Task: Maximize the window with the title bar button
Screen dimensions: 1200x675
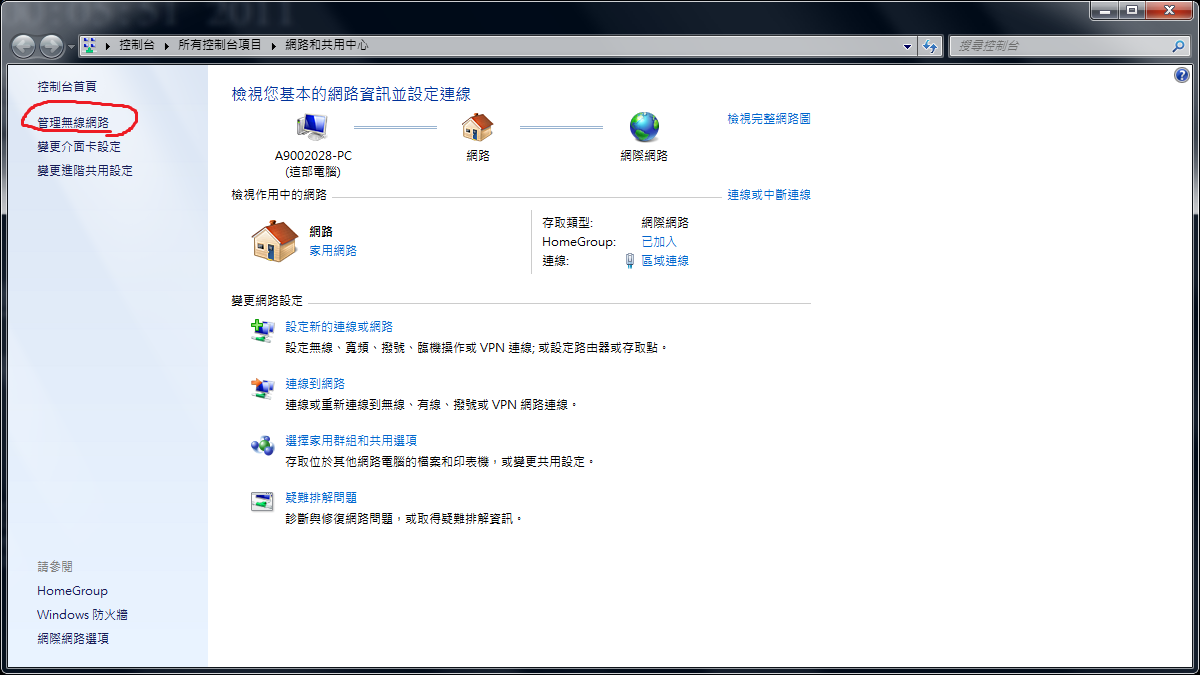Action: (x=1133, y=11)
